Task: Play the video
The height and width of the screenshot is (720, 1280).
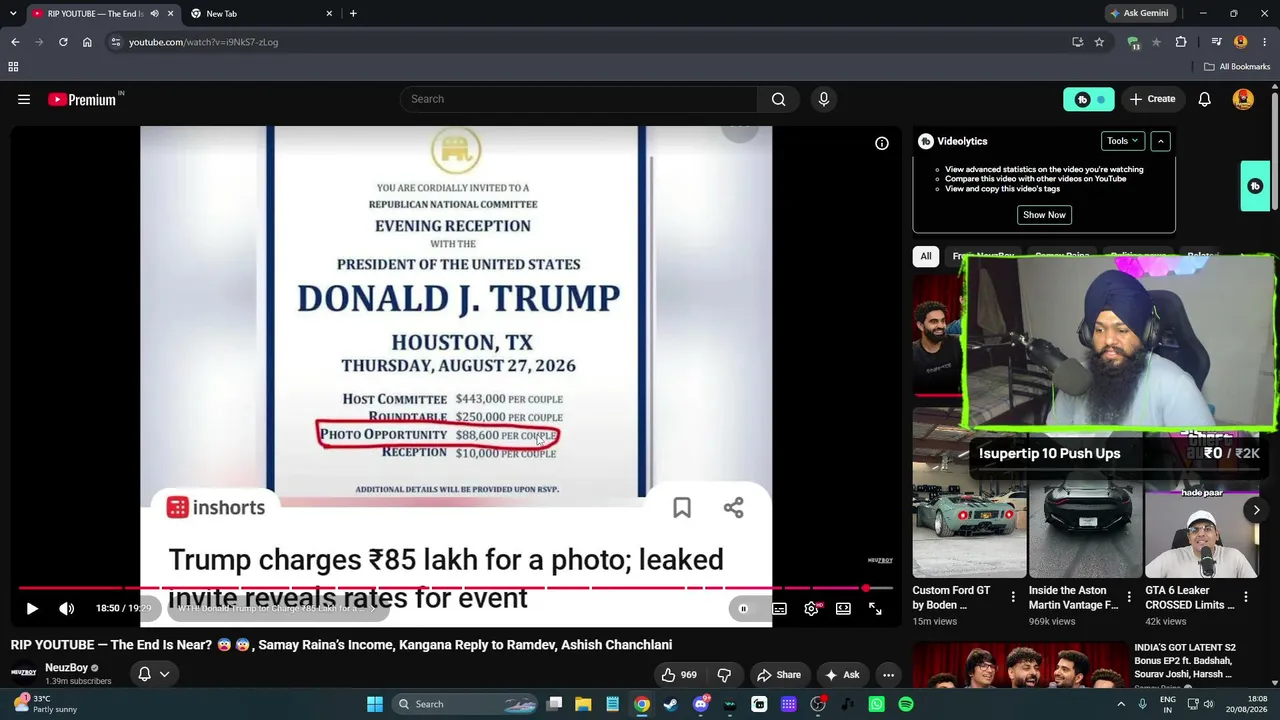Action: (32, 608)
